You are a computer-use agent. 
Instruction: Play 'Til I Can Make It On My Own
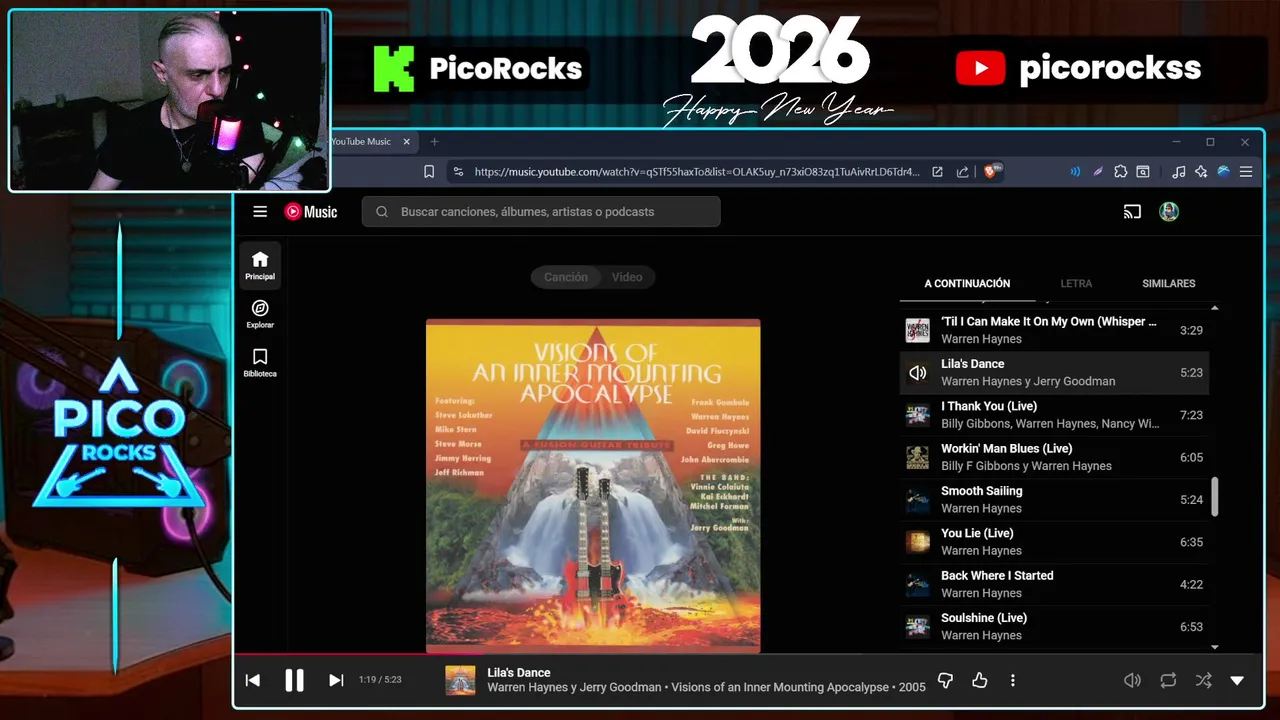coord(1055,330)
